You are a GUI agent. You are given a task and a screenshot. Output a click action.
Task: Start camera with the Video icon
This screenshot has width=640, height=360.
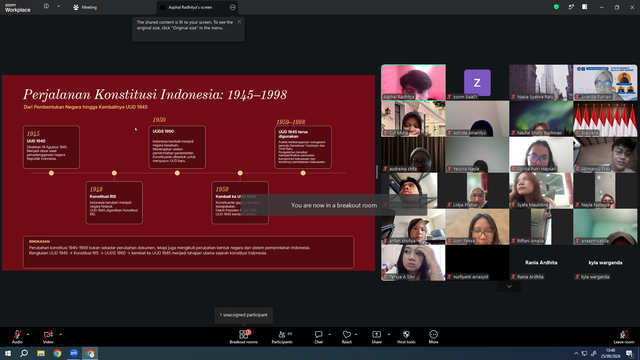point(48,335)
